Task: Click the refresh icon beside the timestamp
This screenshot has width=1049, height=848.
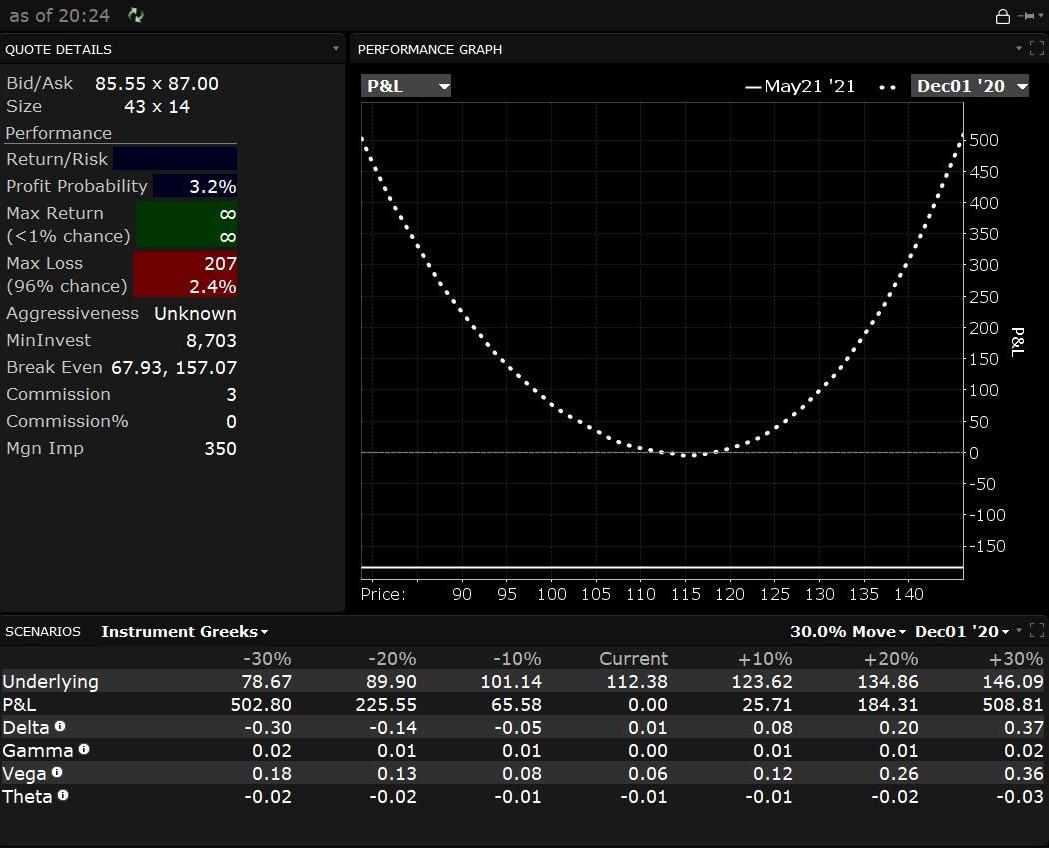Action: click(x=136, y=16)
